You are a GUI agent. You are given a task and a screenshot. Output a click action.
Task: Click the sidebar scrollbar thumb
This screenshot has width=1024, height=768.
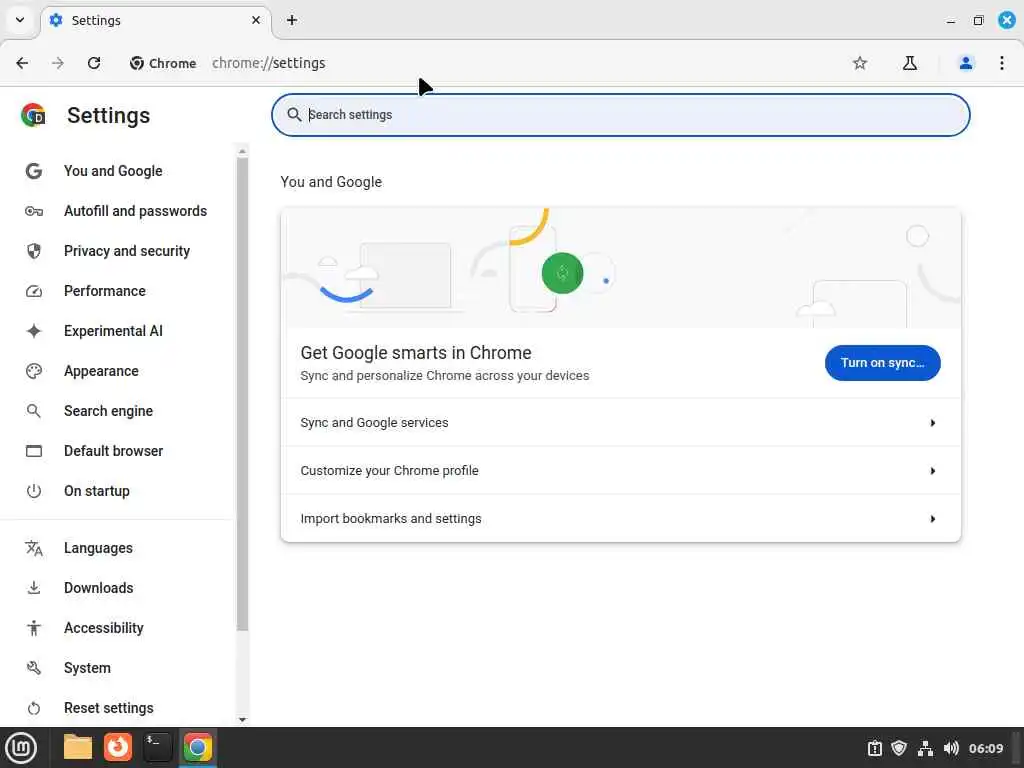tap(242, 394)
